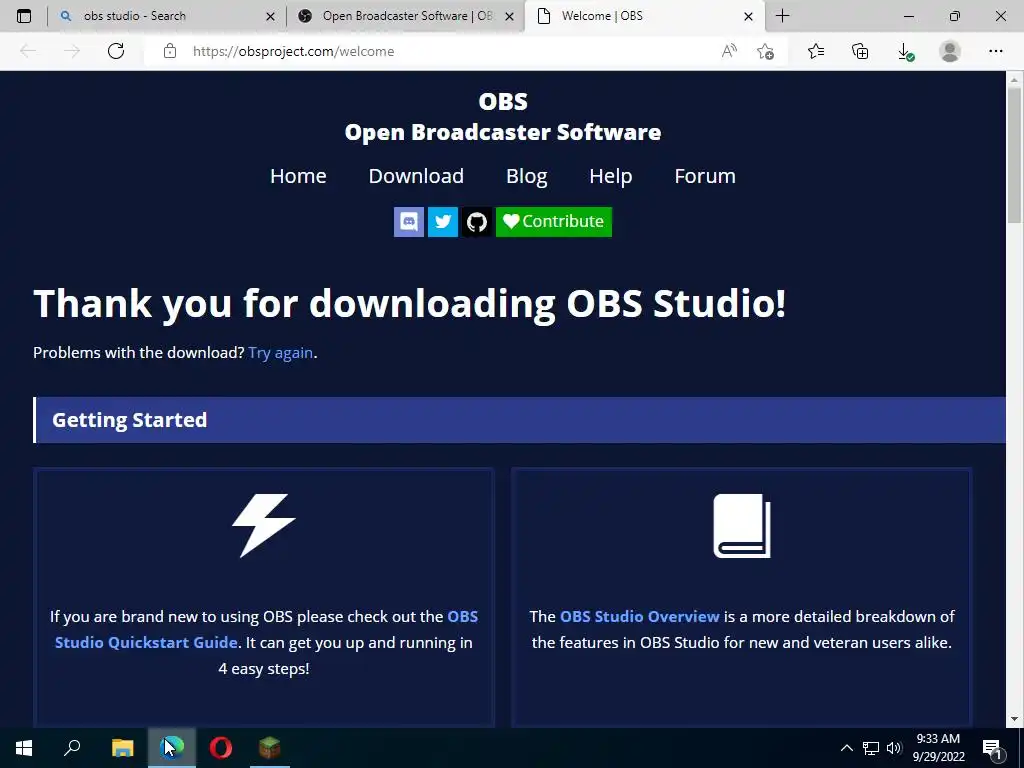The width and height of the screenshot is (1024, 768).
Task: Click the book overview icon
Action: coord(742,526)
